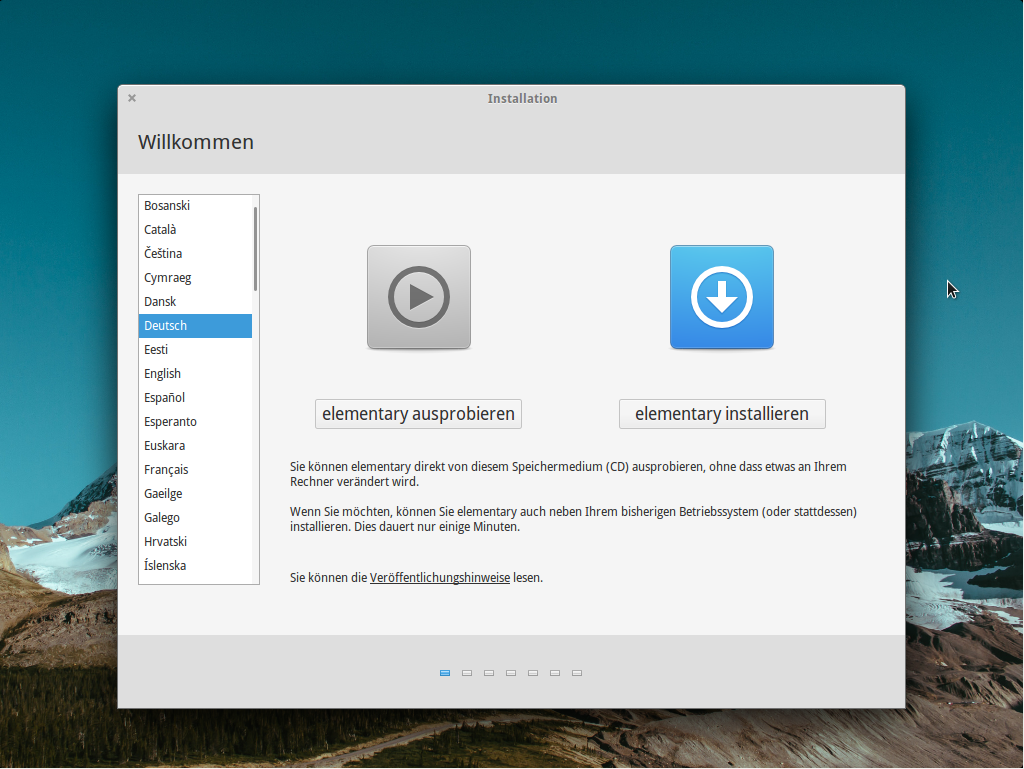Click the language list scrollbar handle
The image size is (1024, 769).
[255, 248]
